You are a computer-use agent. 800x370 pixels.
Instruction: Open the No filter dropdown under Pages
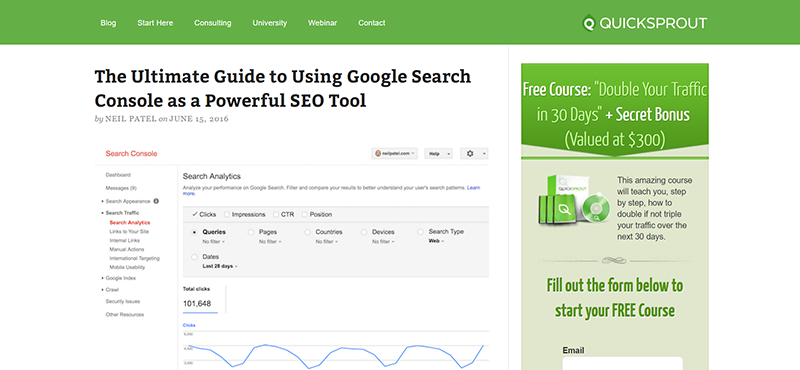click(270, 241)
